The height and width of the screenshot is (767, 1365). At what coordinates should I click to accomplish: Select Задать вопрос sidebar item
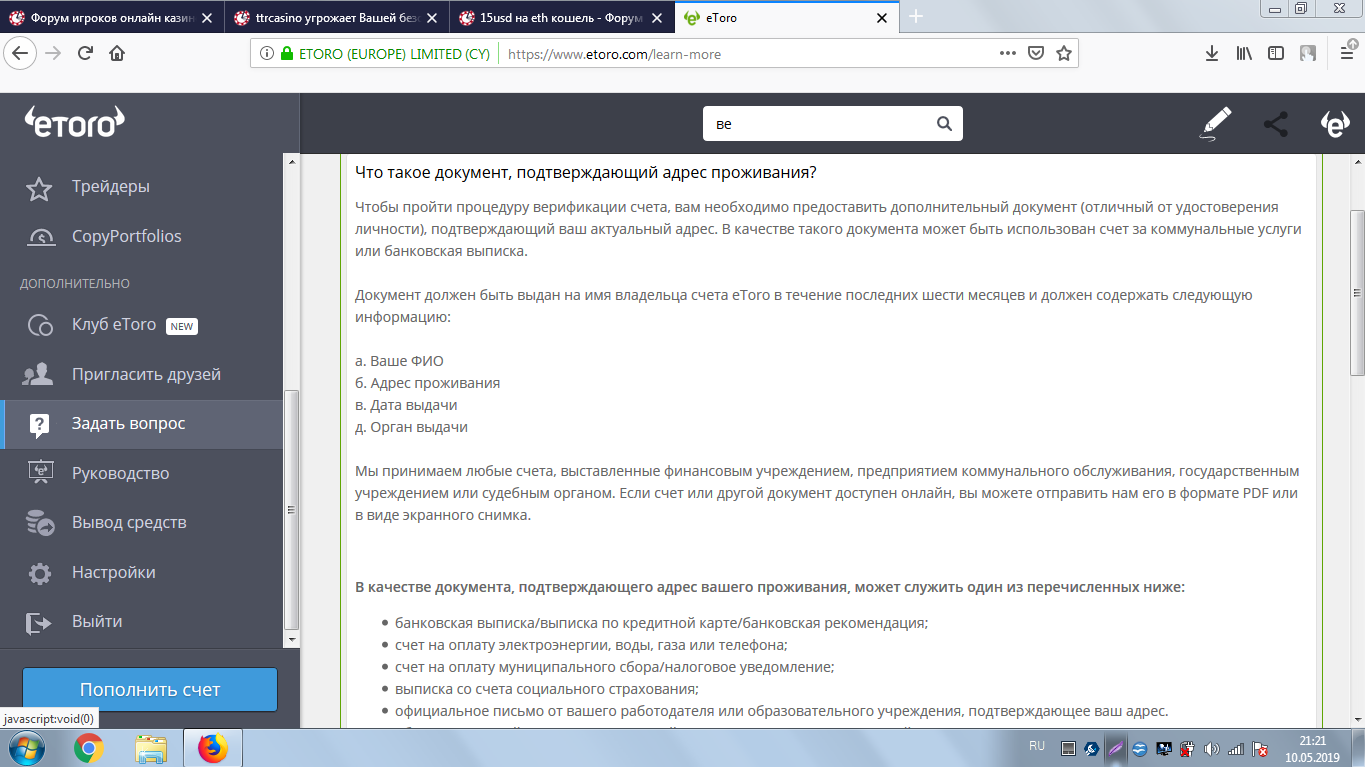tap(143, 424)
